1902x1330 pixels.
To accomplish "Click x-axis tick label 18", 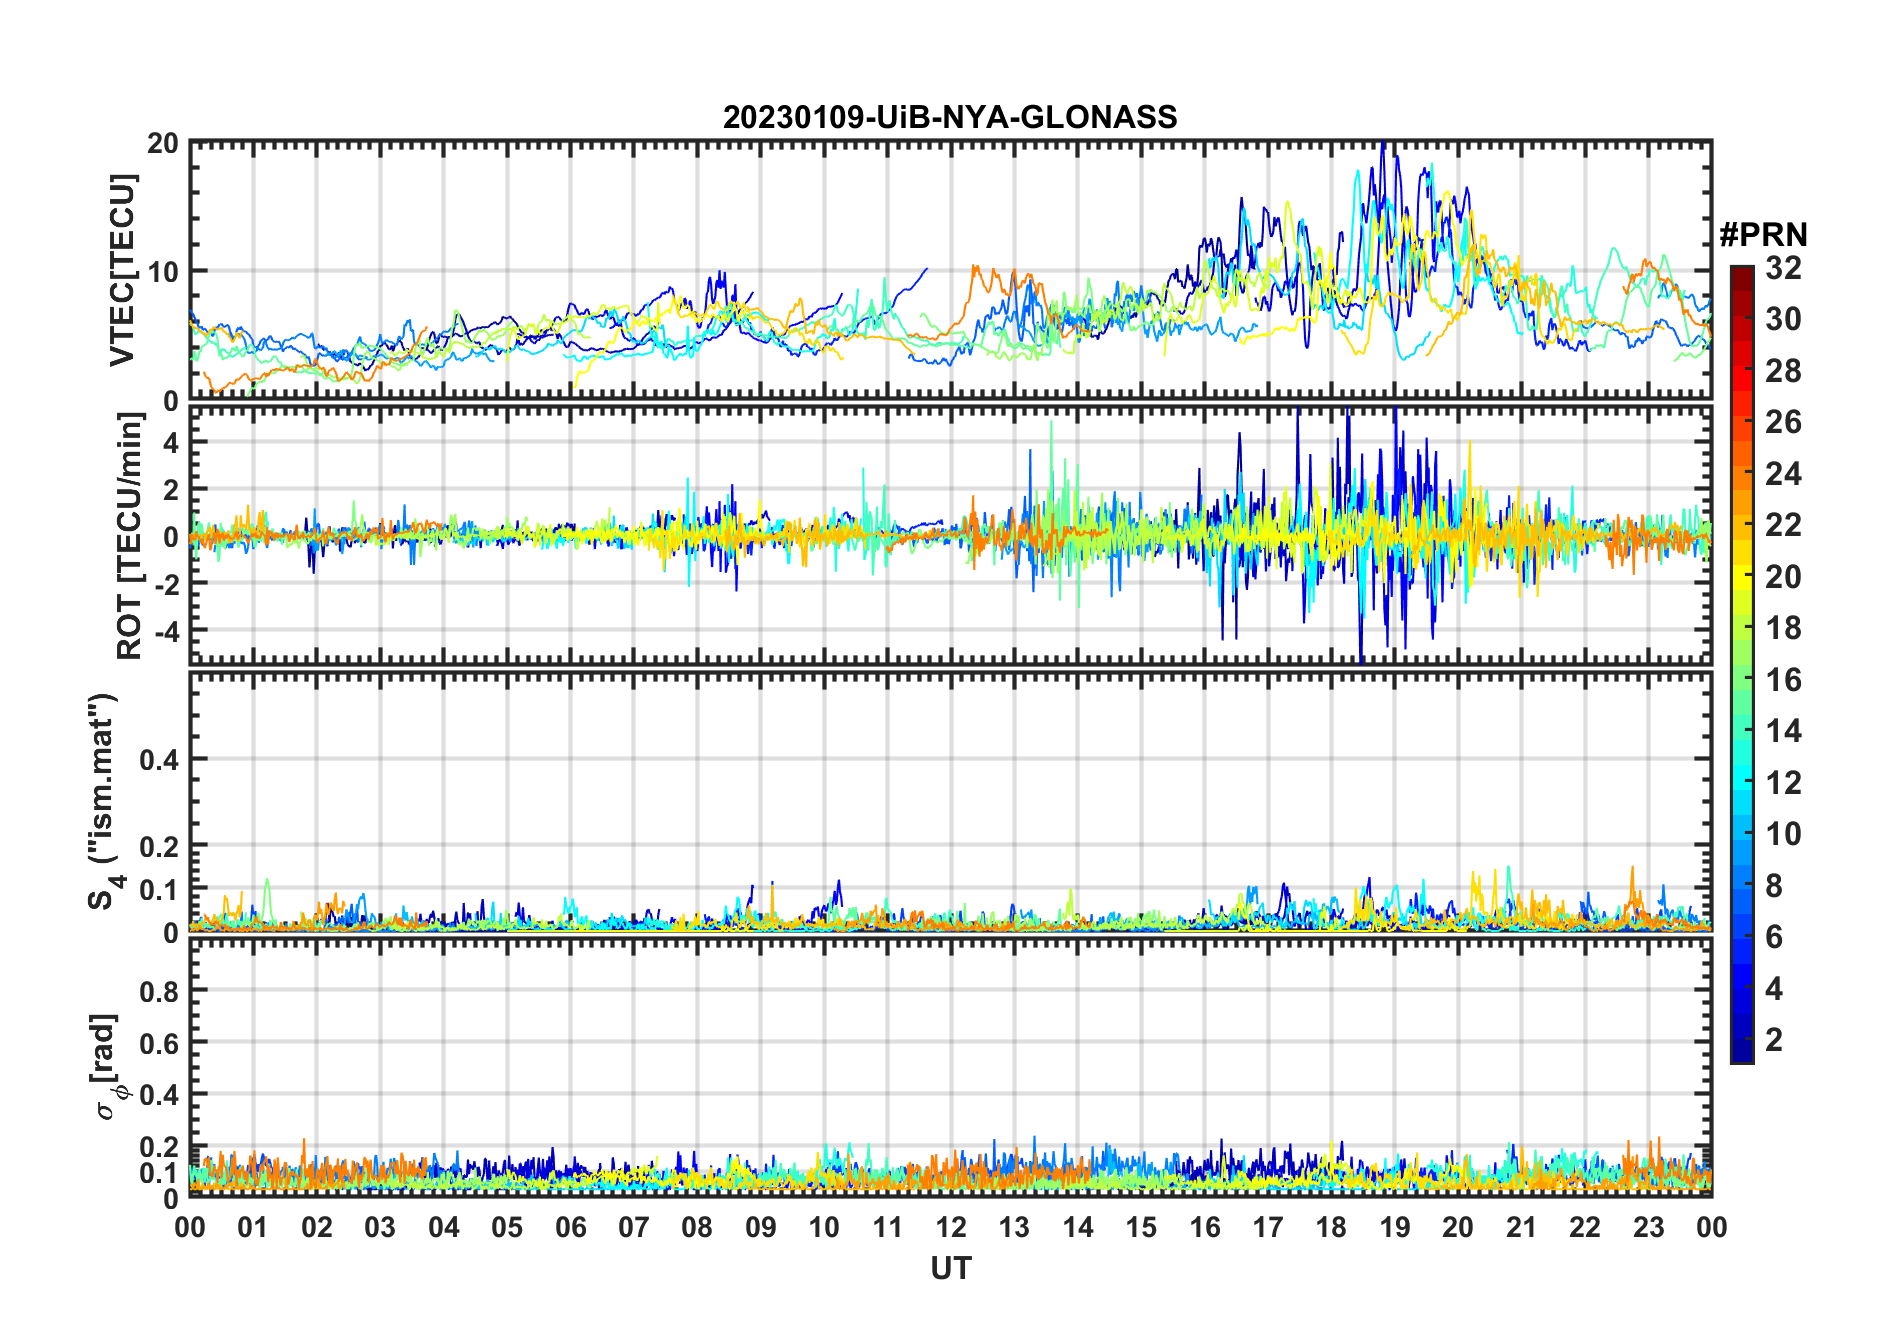I will coord(1331,1227).
